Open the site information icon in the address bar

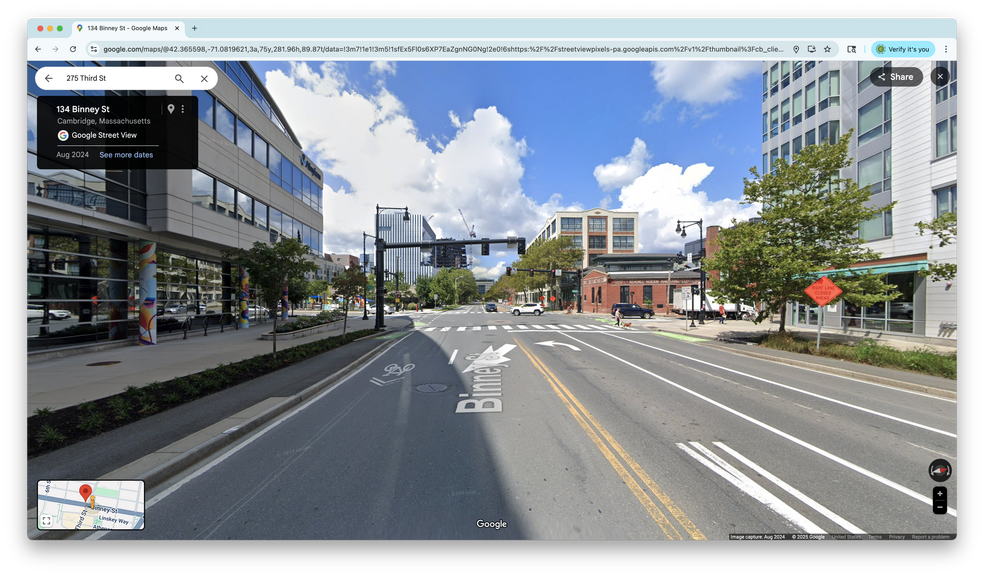pyautogui.click(x=93, y=49)
